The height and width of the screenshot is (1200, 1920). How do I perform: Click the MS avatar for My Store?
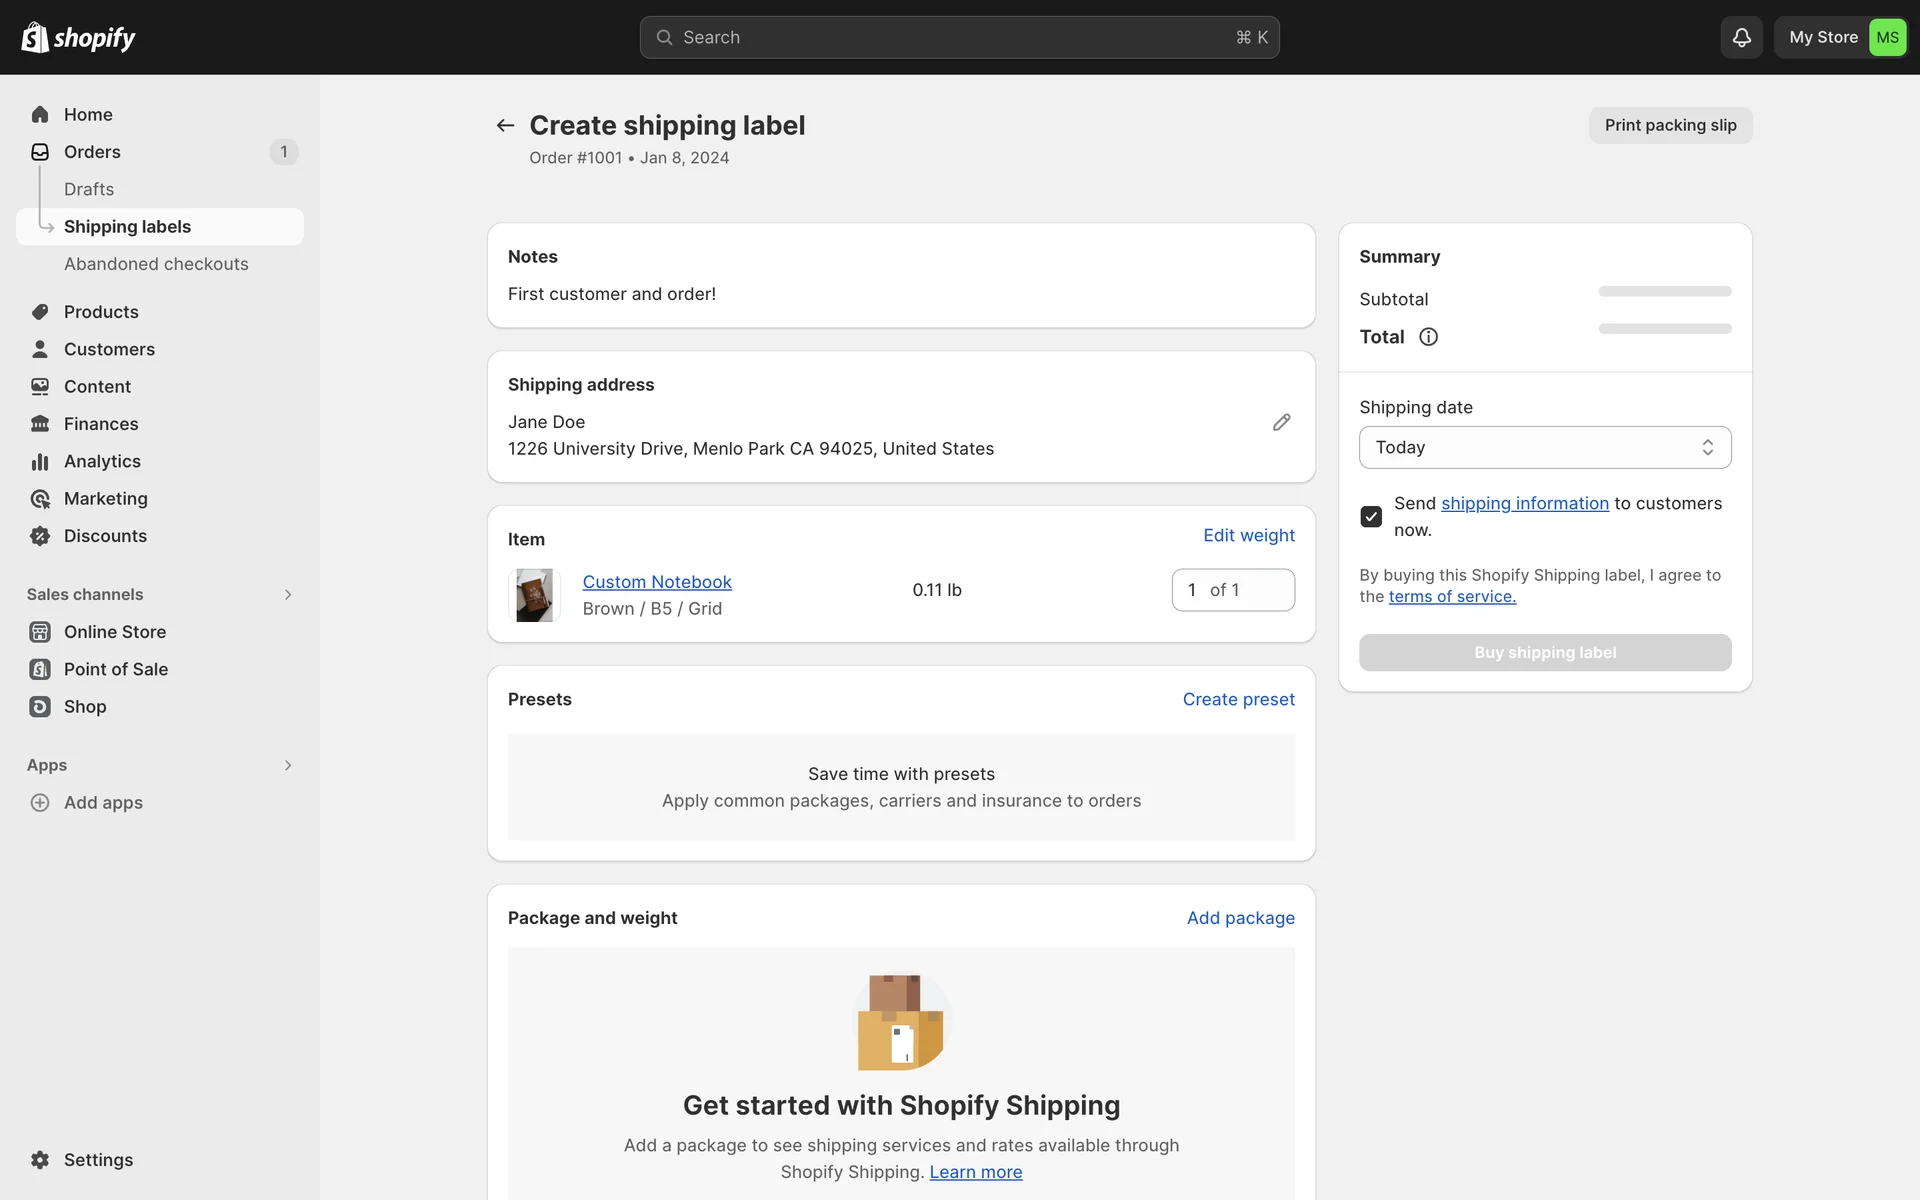1887,37
